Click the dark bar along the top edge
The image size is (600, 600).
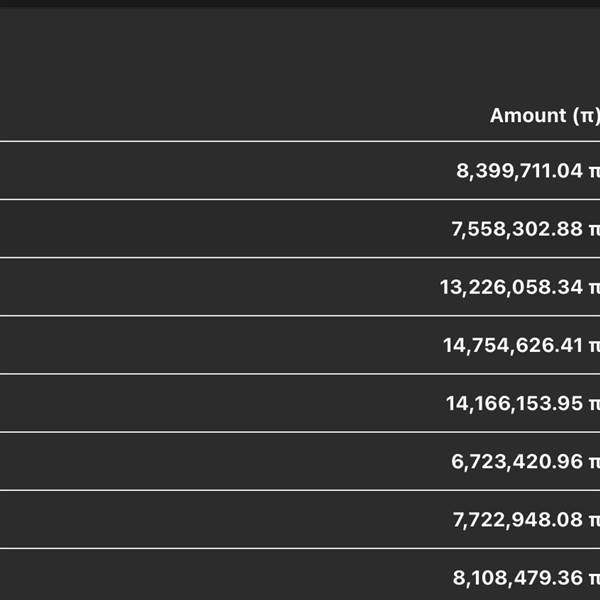click(300, 3)
